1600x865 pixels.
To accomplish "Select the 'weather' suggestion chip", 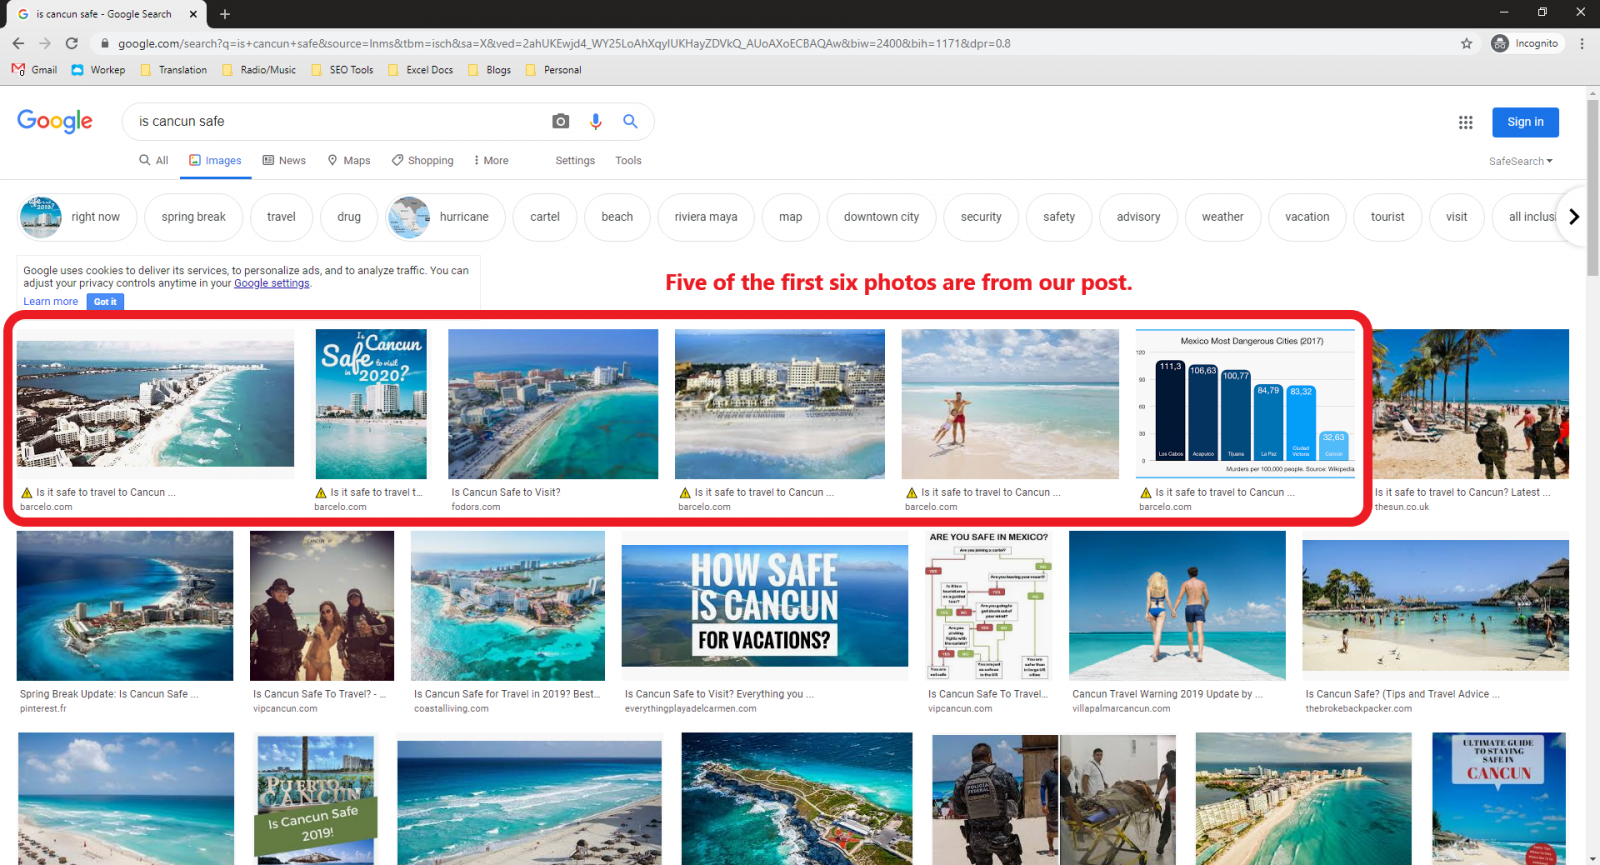I will coord(1223,217).
